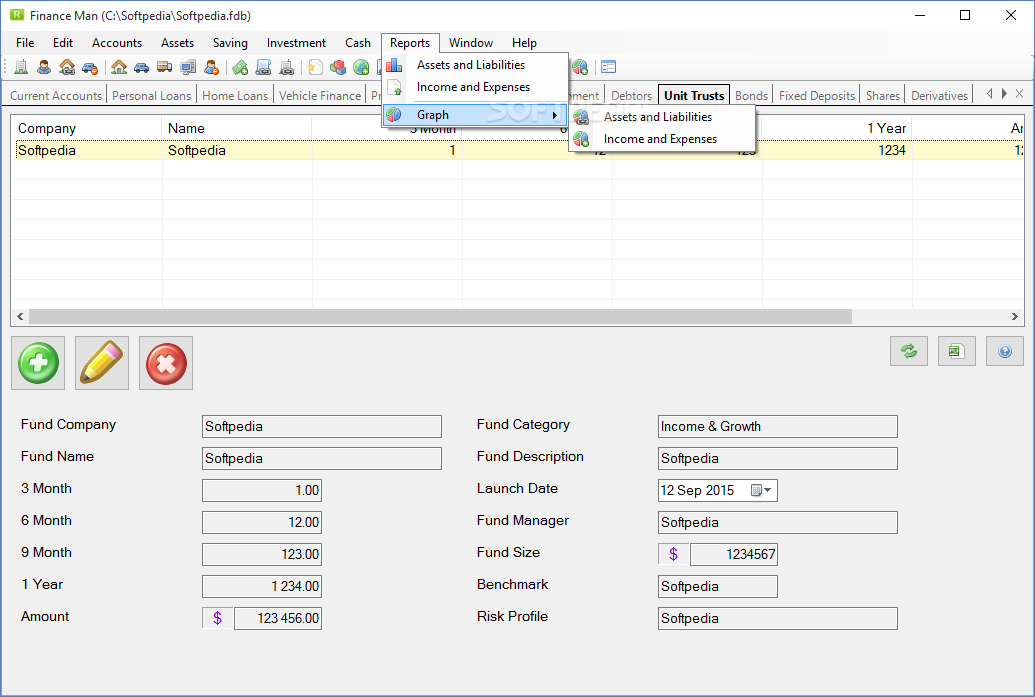This screenshot has height=697, width=1035.
Task: Click the form layout toolbar icon
Action: [x=609, y=67]
